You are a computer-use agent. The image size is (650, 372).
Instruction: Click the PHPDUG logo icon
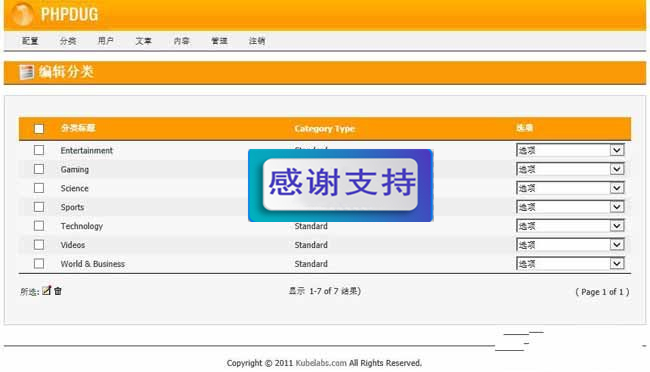pos(22,14)
